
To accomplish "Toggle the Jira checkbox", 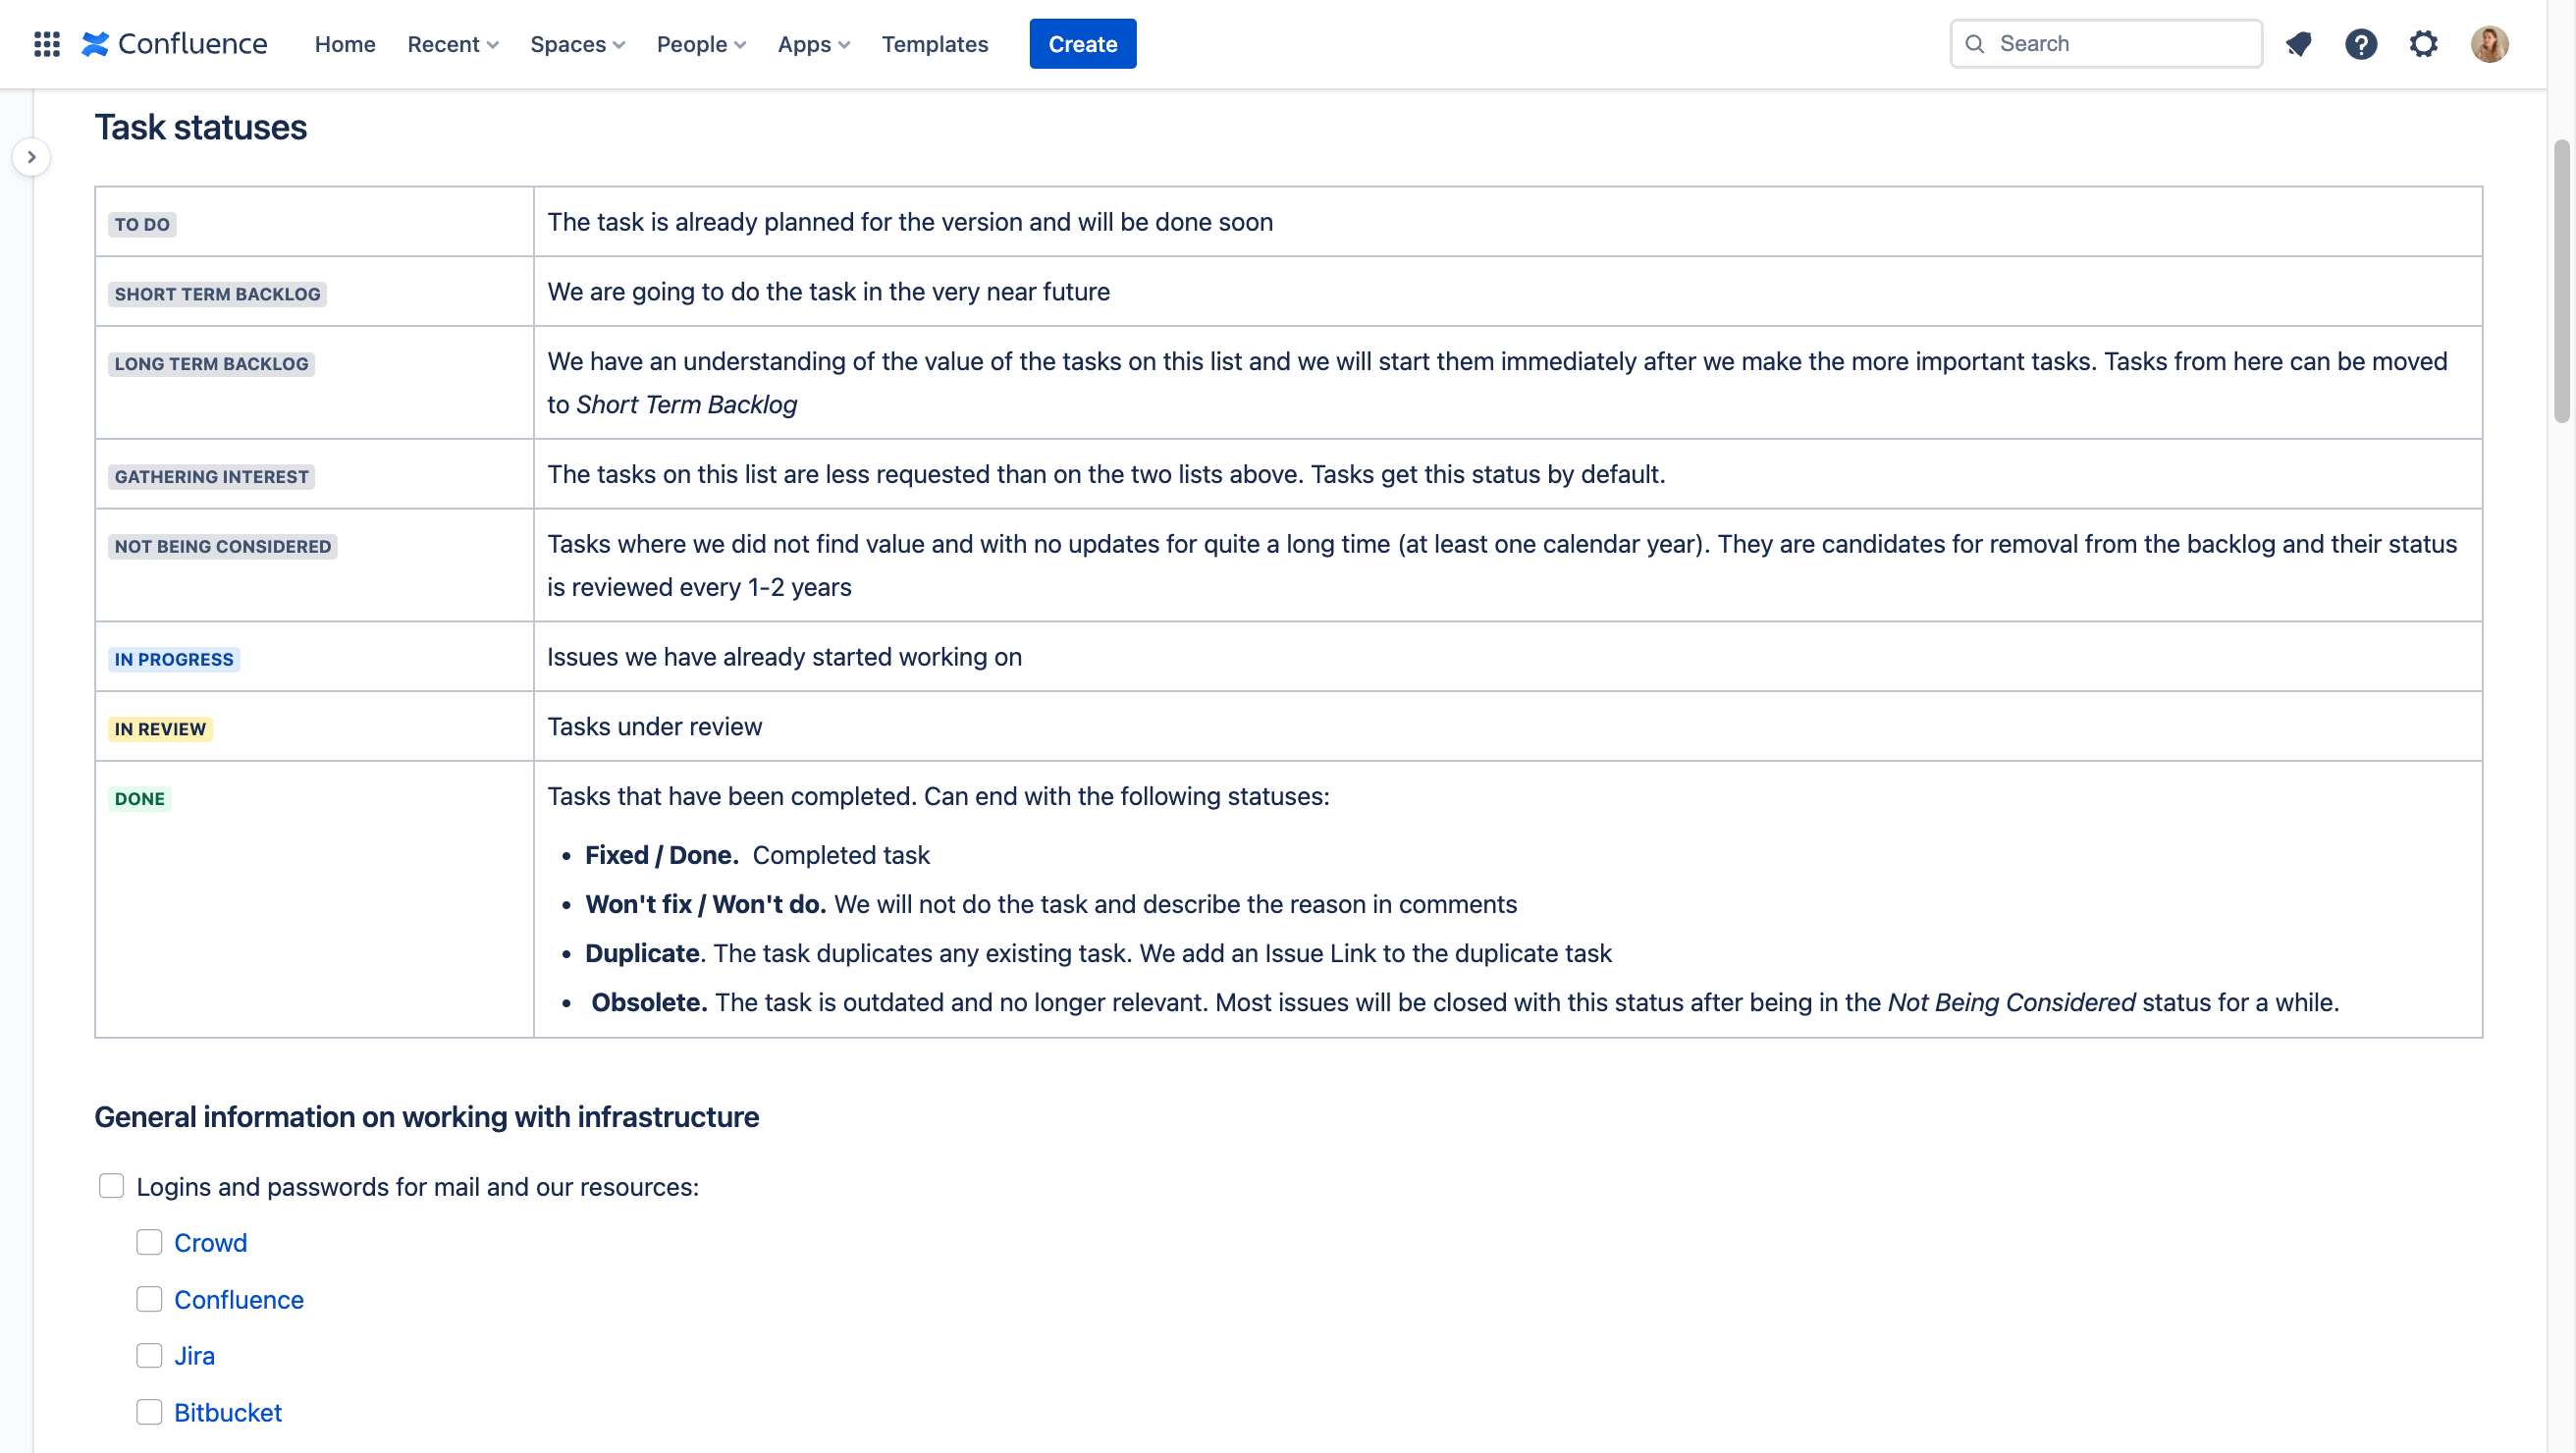I will [148, 1356].
